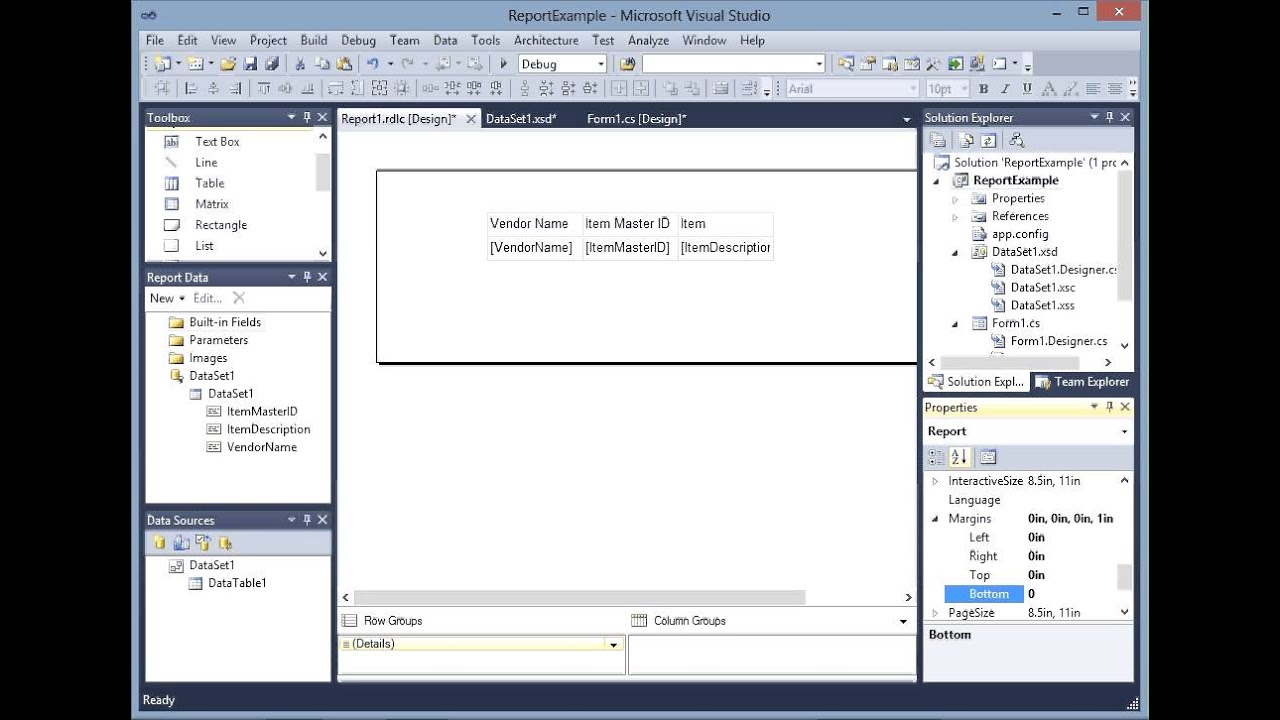Apply italic formatting with the I icon
This screenshot has height=720, width=1280.
(1004, 89)
